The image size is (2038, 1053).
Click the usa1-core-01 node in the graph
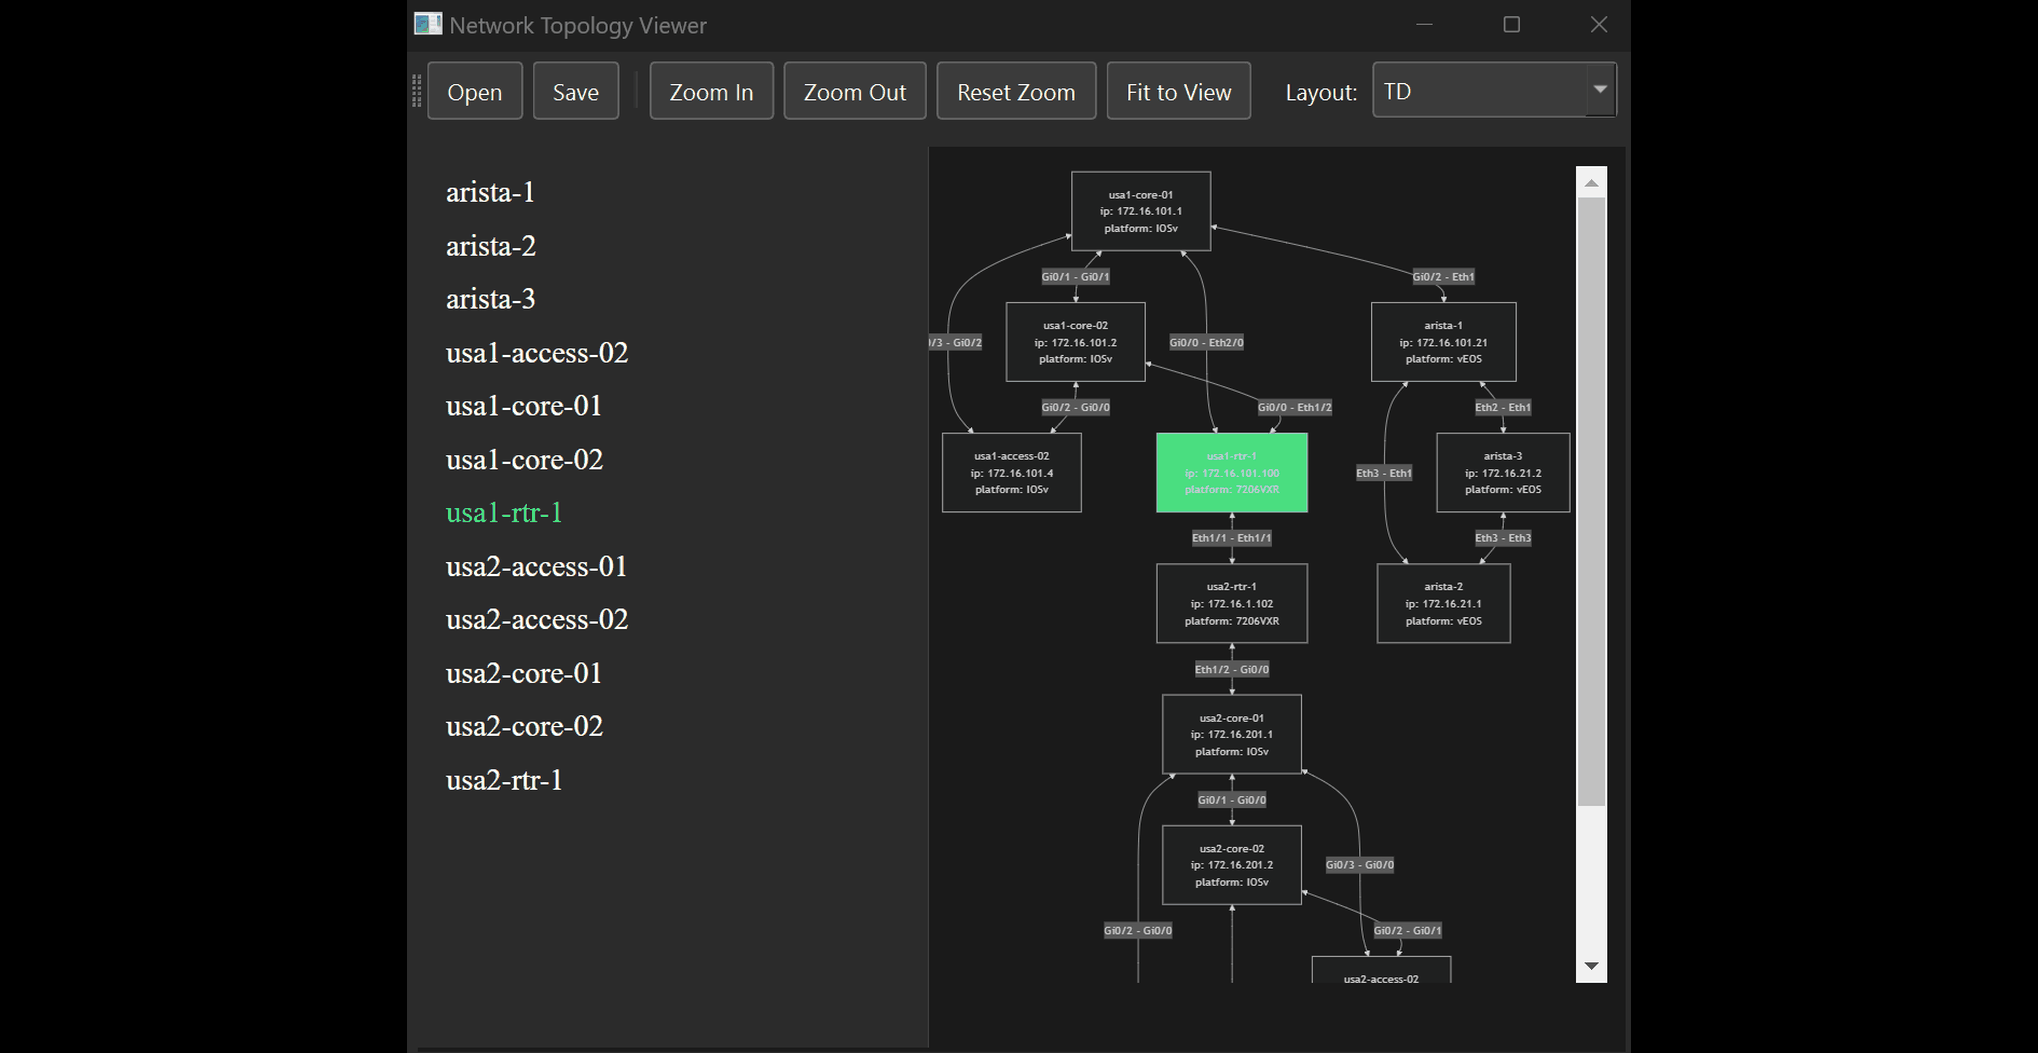[1140, 211]
